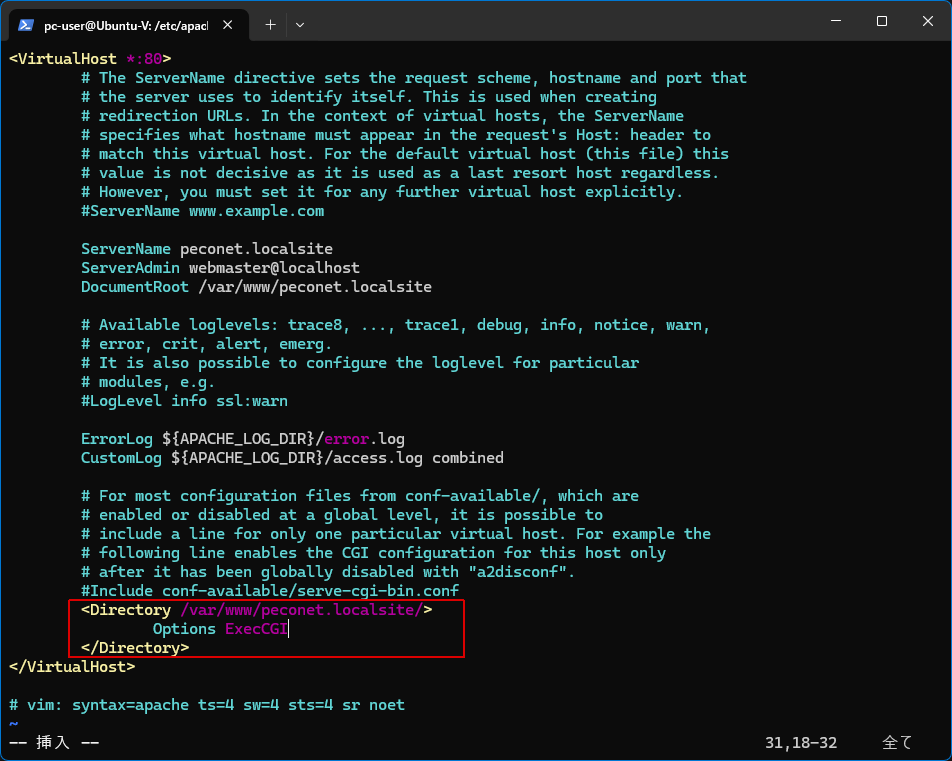Click the #Include conf-available/serve-cgi-bin.conf line
Screen dimensions: 952x761
(269, 591)
